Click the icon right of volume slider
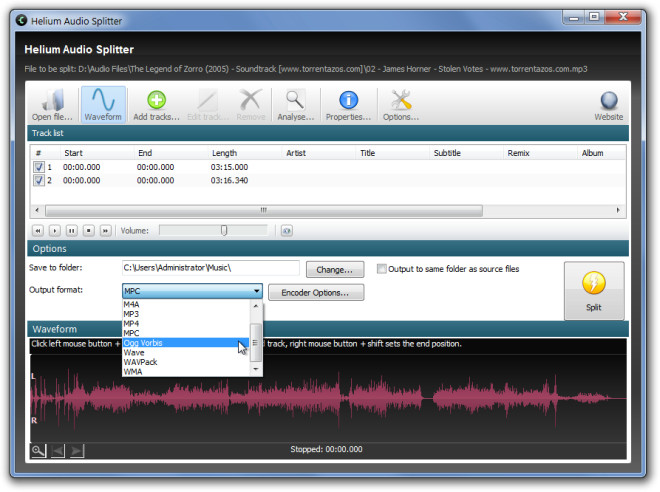Viewport: 660px width, 492px height. click(287, 231)
